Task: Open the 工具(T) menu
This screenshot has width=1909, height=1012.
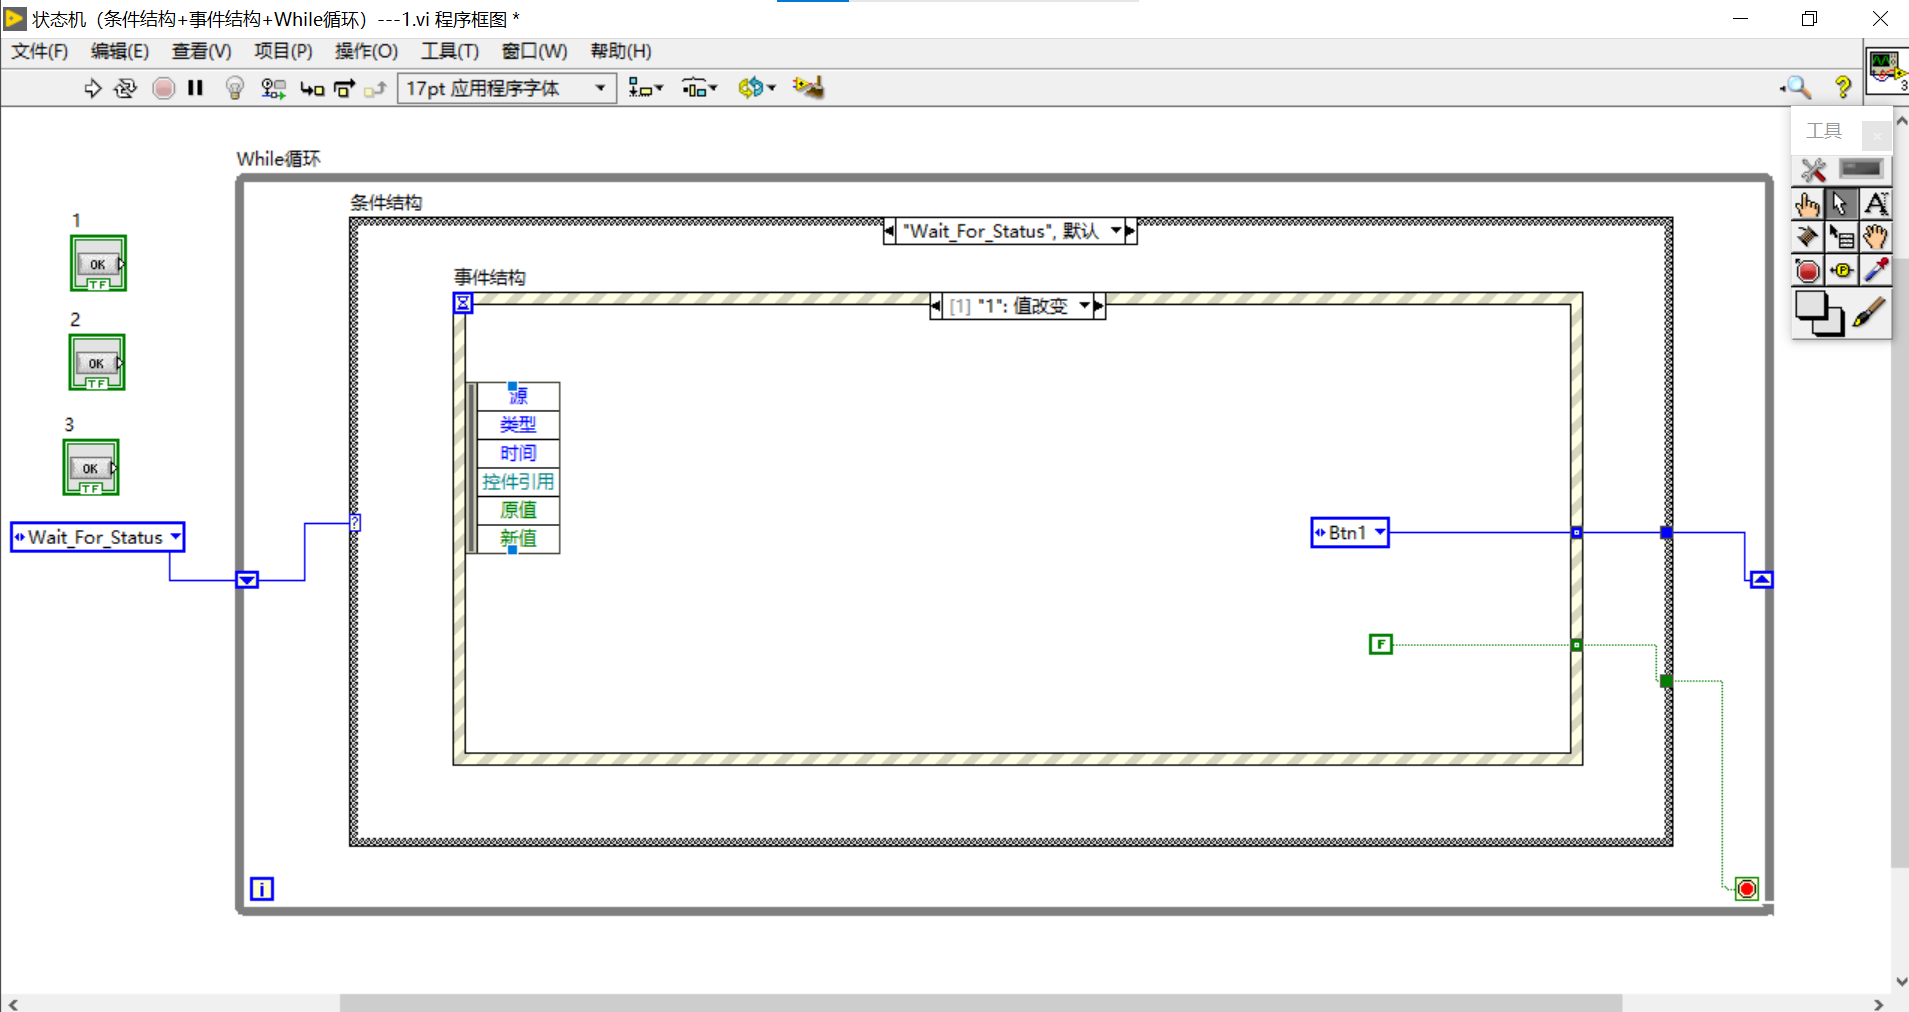Action: 450,51
